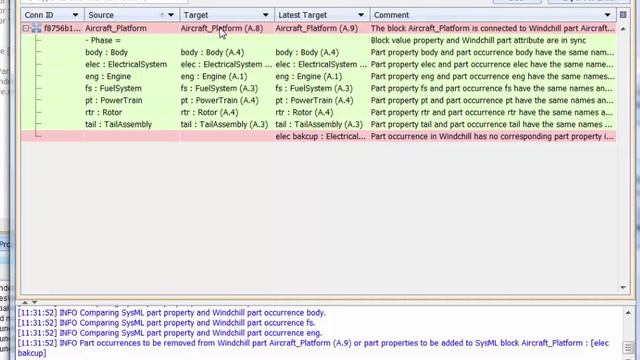Collapse the f8756b1 connection row
Viewport: 640px width, 360px height.
tap(26, 29)
